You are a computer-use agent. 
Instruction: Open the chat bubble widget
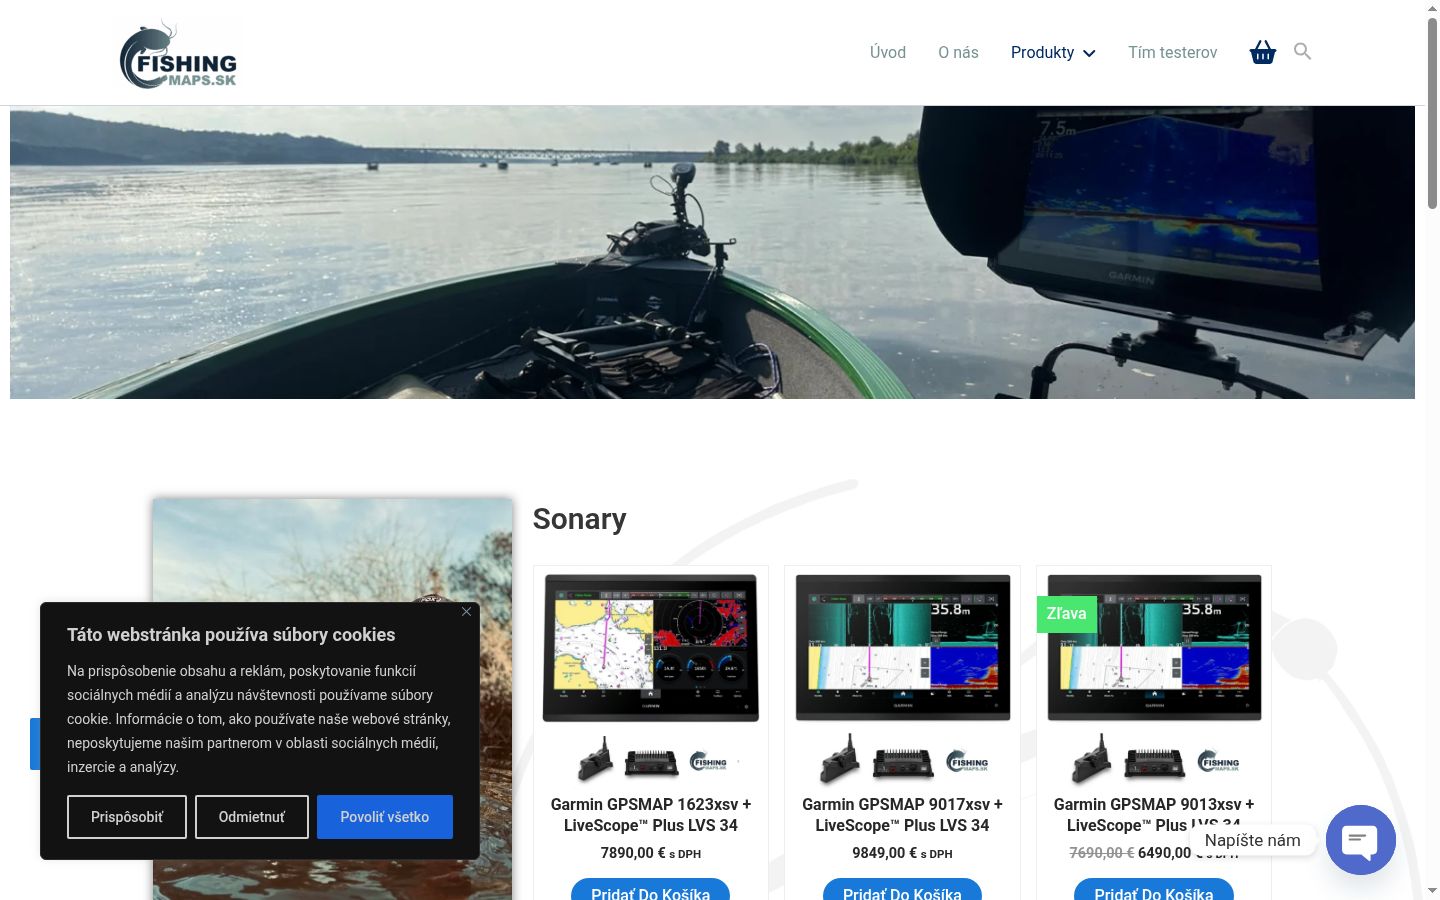(x=1360, y=840)
